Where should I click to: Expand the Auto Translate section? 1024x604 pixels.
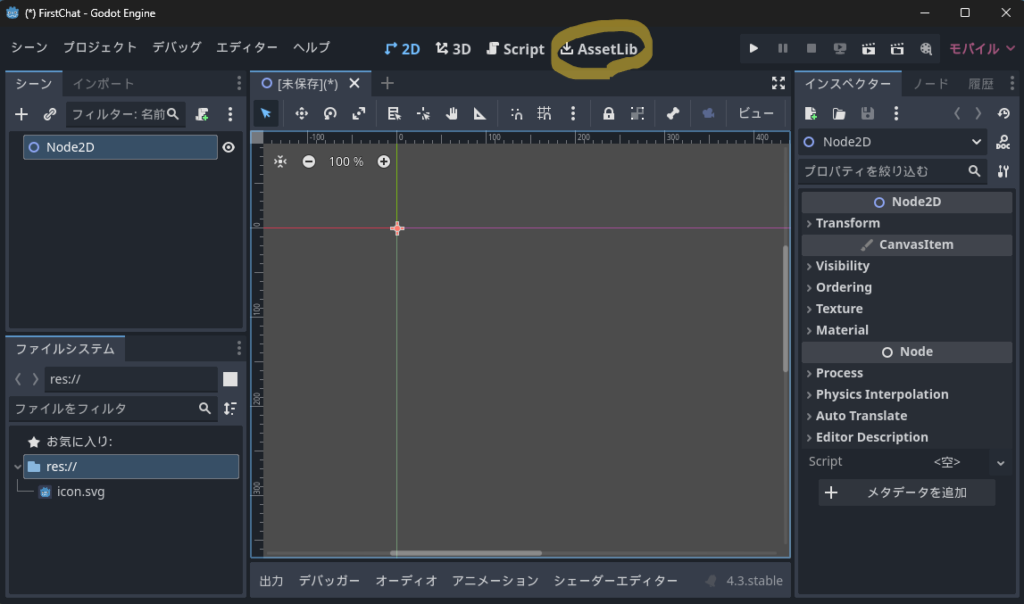click(x=906, y=416)
